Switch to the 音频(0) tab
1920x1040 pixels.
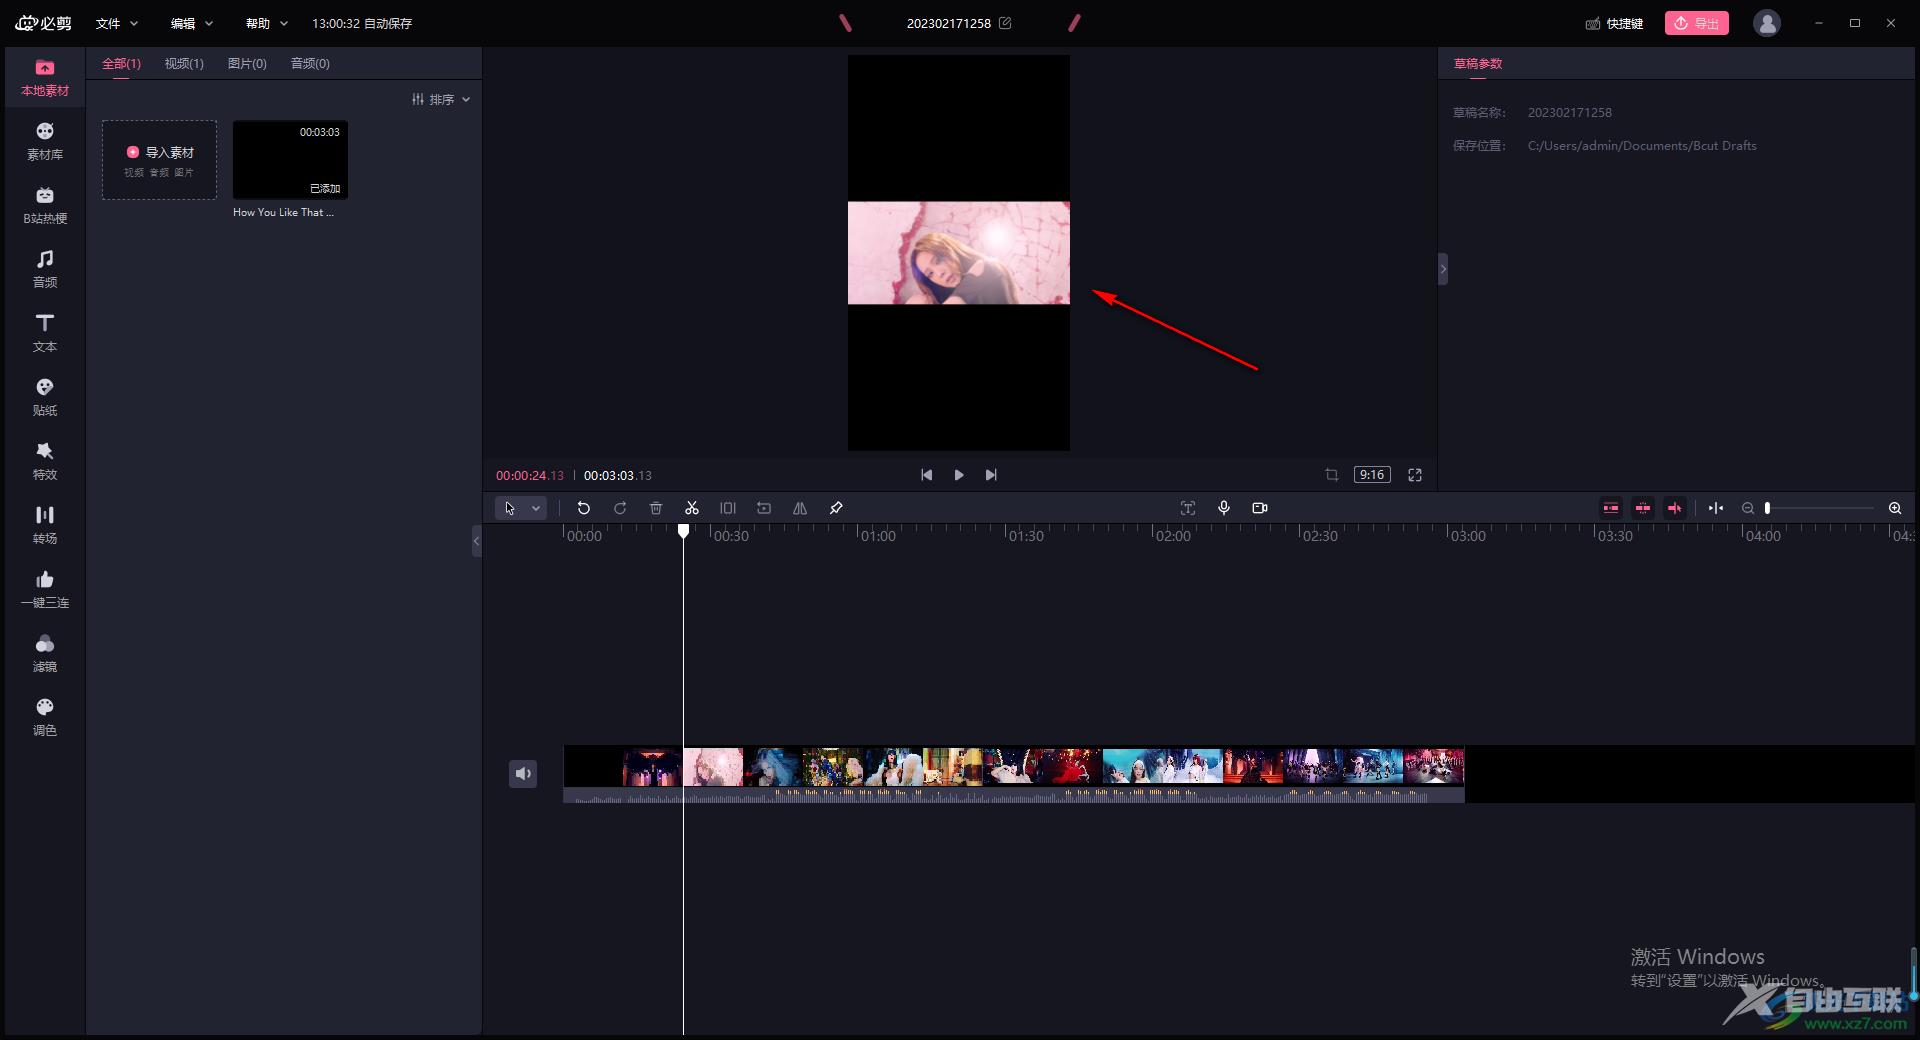coord(310,63)
